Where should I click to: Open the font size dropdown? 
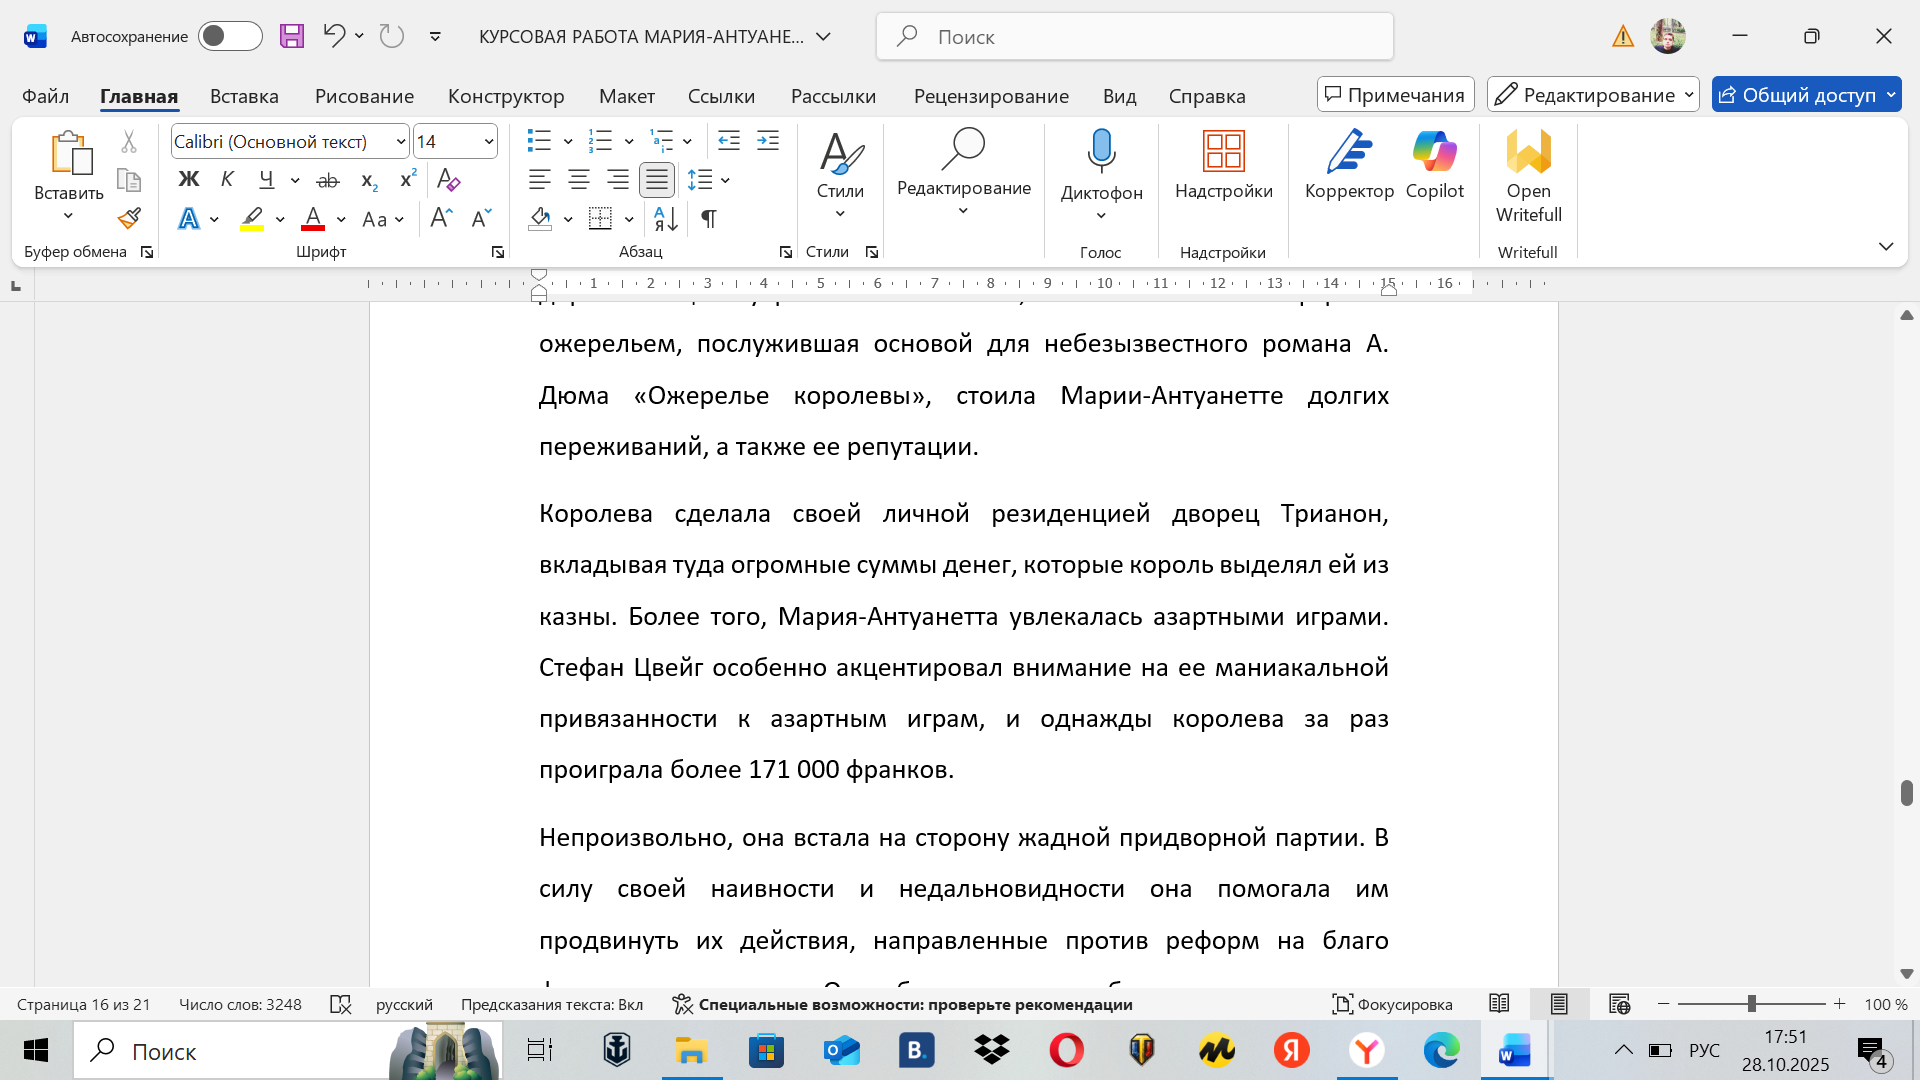coord(488,141)
